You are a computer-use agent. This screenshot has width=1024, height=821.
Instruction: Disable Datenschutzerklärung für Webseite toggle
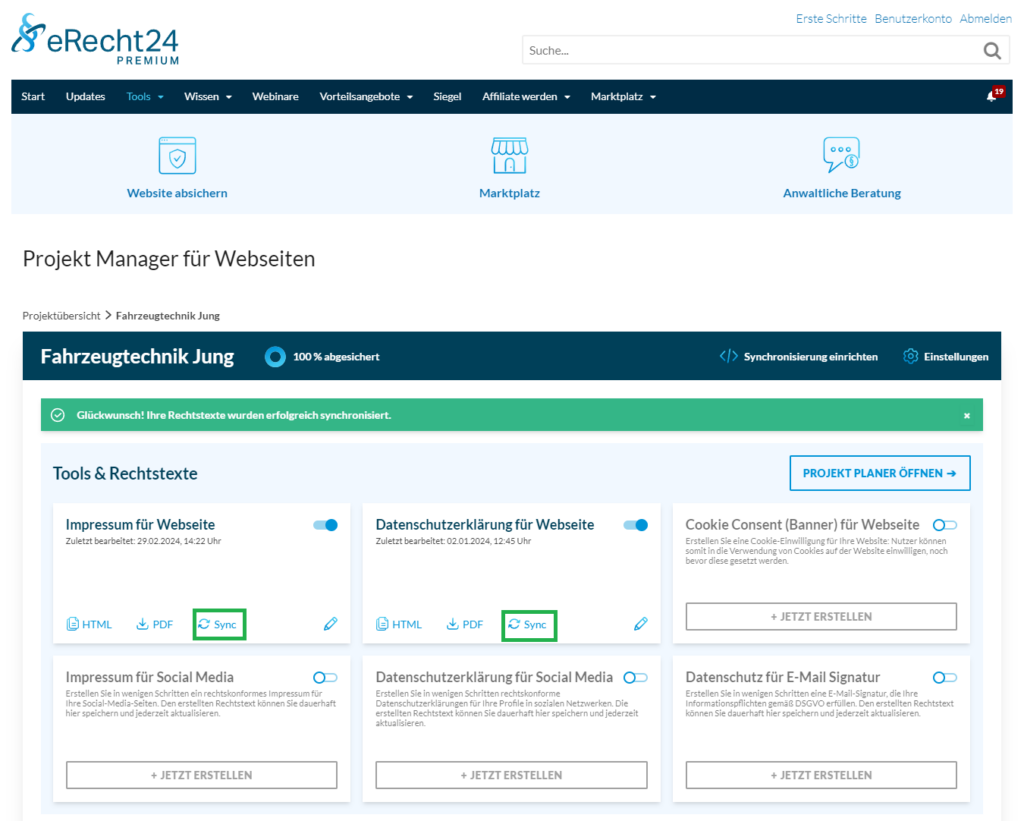point(635,525)
